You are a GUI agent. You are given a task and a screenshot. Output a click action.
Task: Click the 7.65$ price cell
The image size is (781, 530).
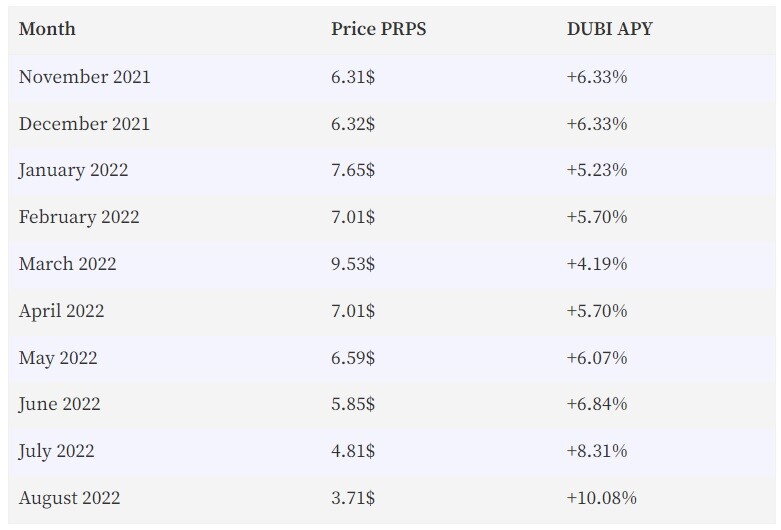(353, 170)
